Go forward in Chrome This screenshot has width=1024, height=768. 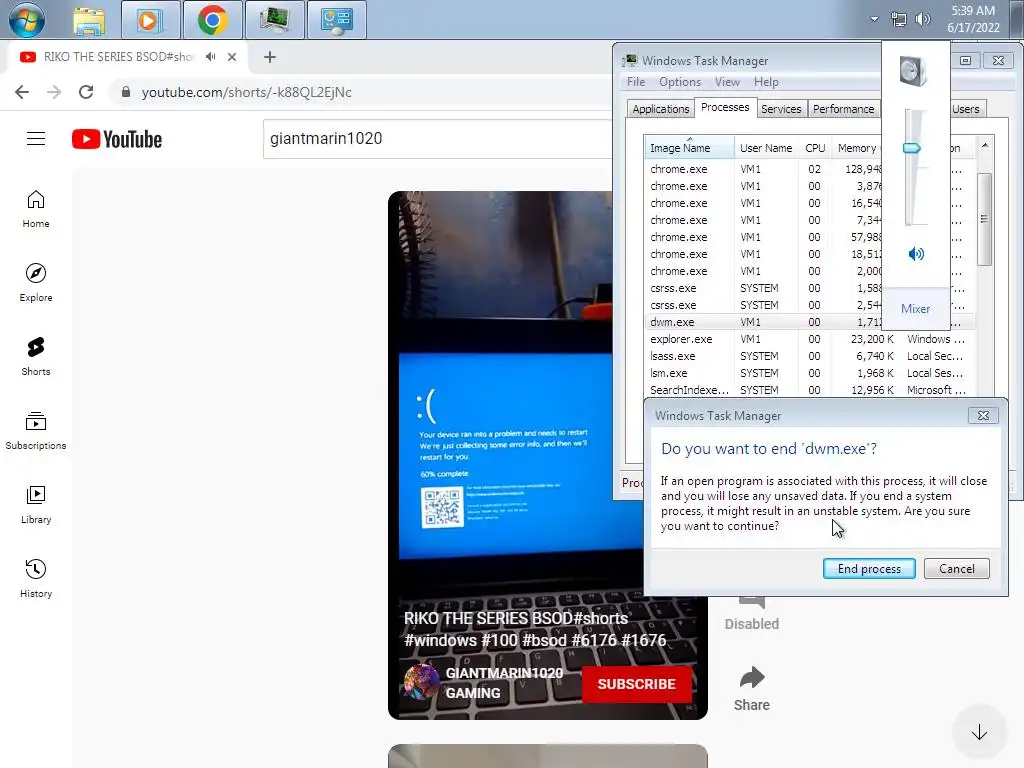click(54, 92)
